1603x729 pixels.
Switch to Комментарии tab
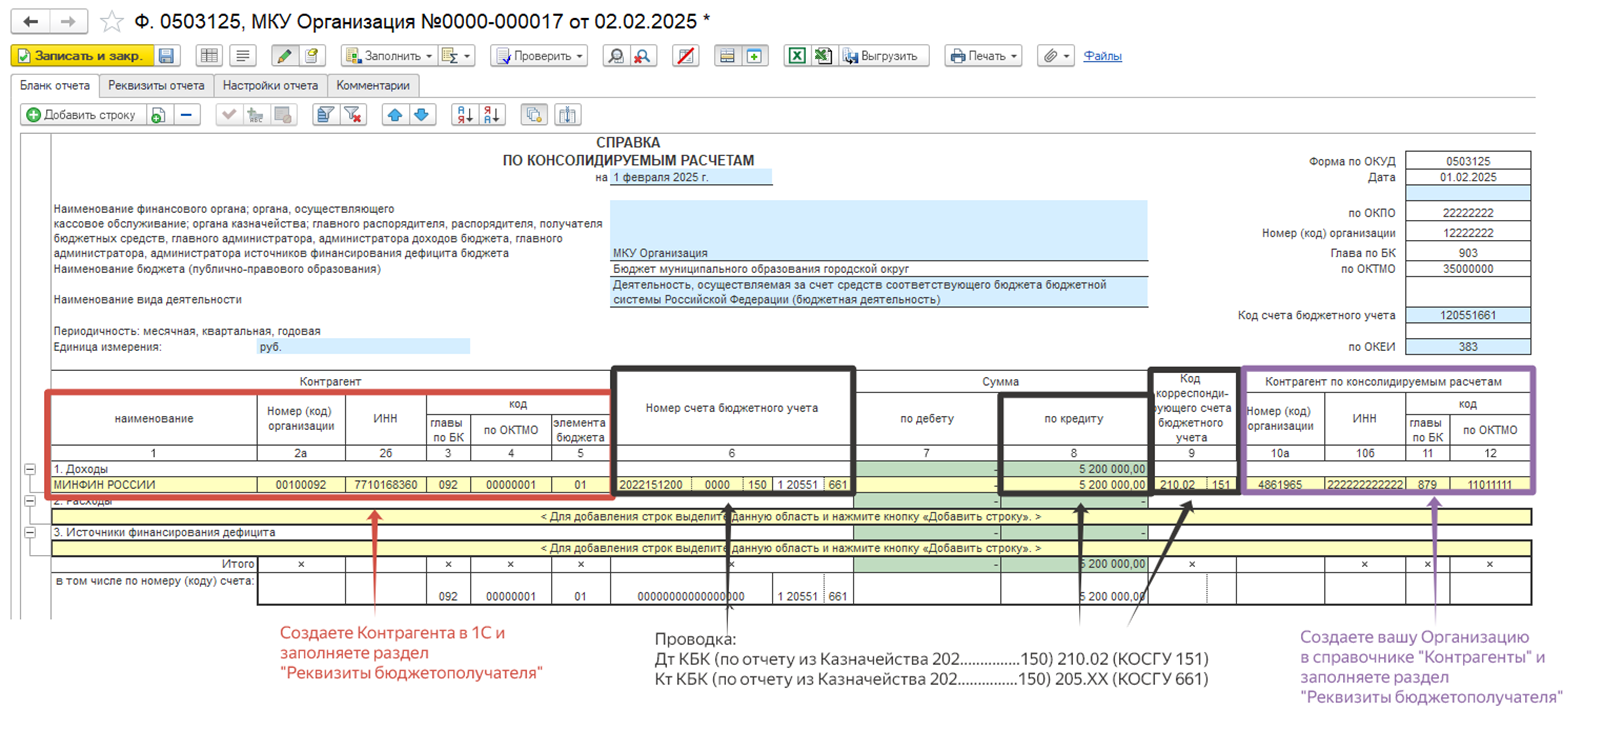(373, 86)
